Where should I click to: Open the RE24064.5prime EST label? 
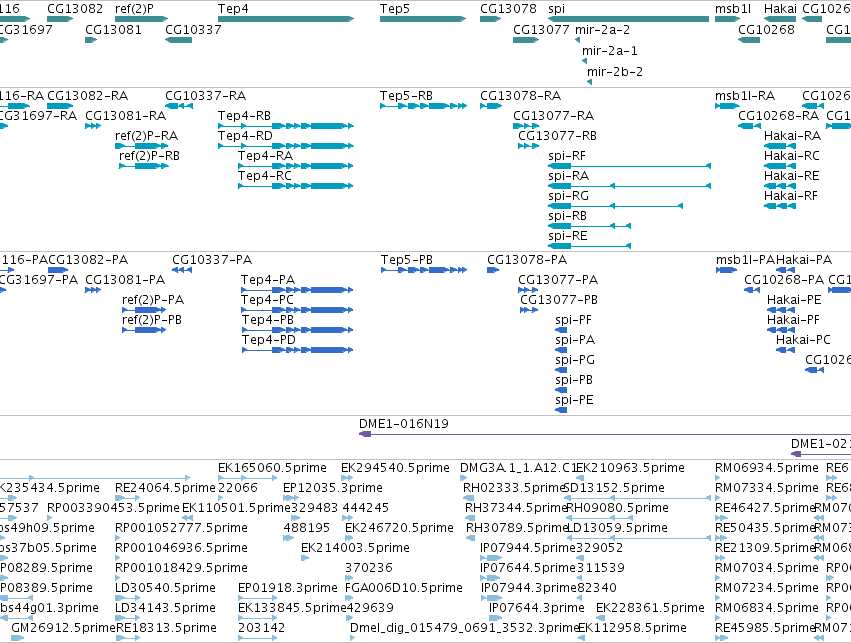point(165,488)
